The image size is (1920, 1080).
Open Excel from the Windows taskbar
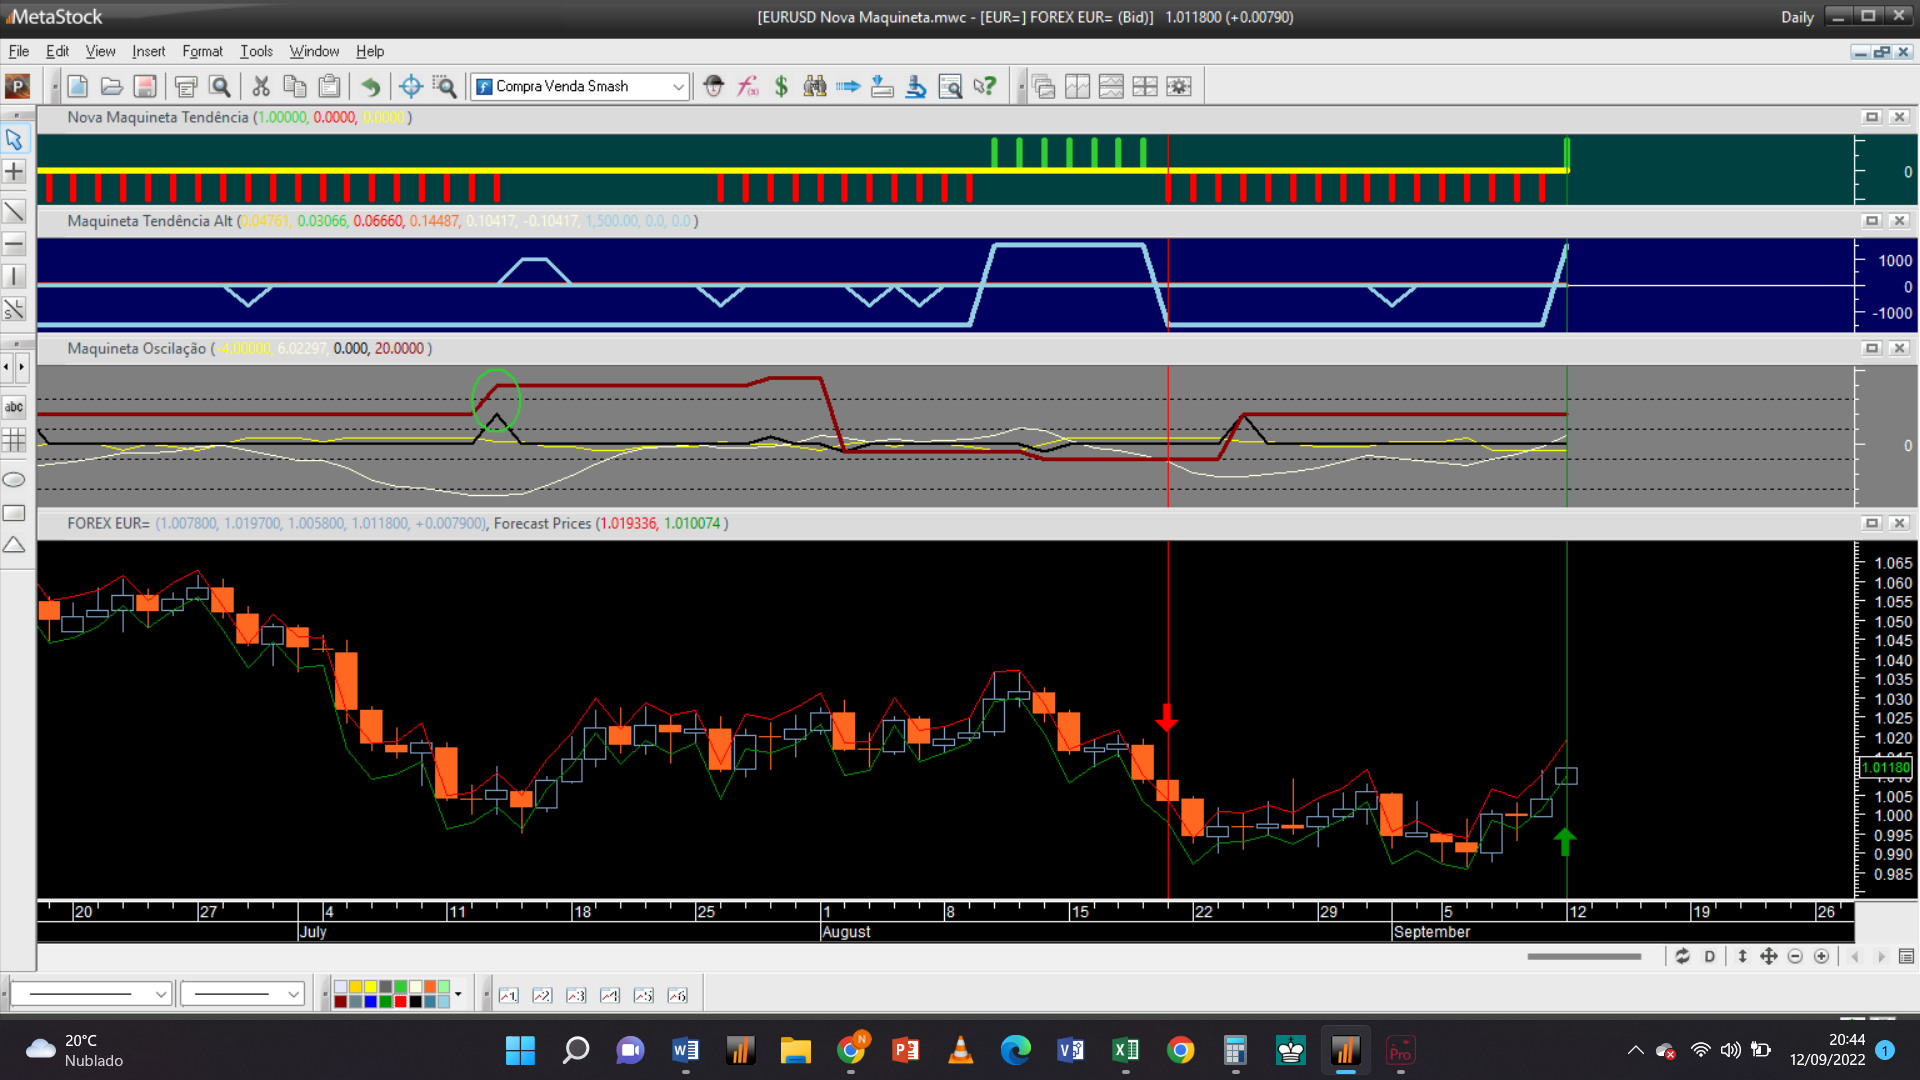pos(1125,1050)
